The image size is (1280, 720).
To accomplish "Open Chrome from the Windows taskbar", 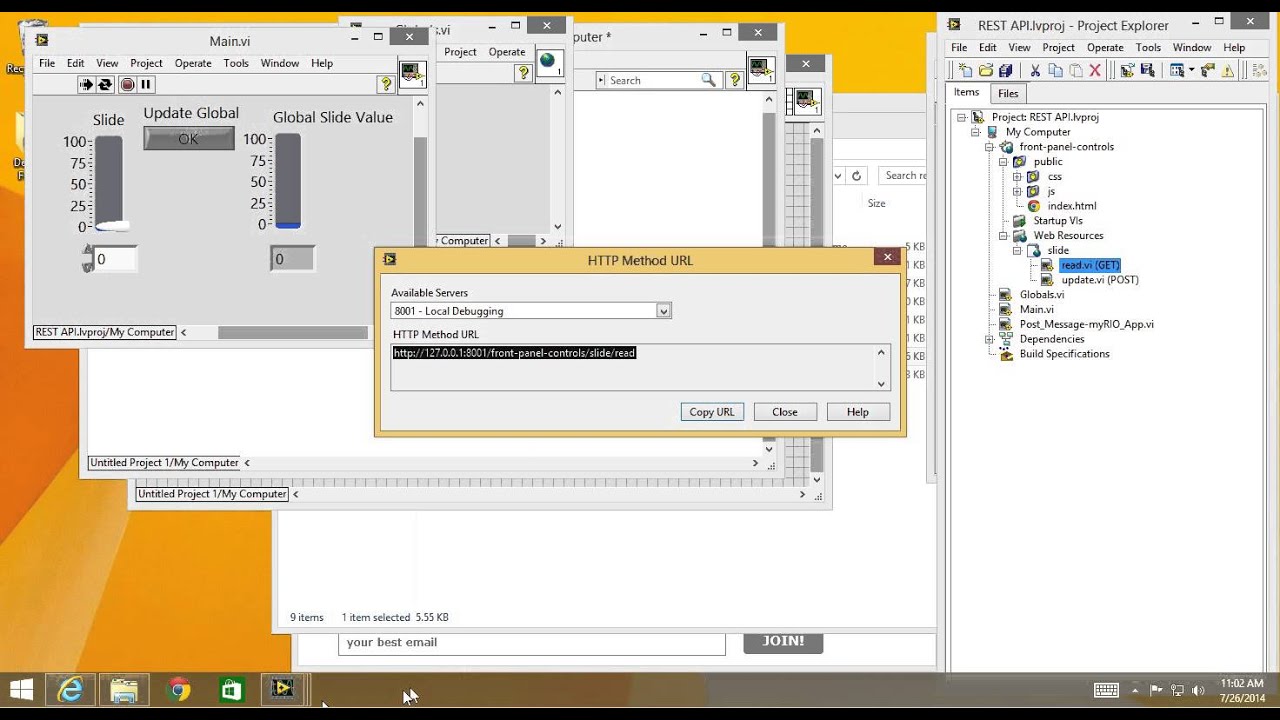I will point(179,689).
